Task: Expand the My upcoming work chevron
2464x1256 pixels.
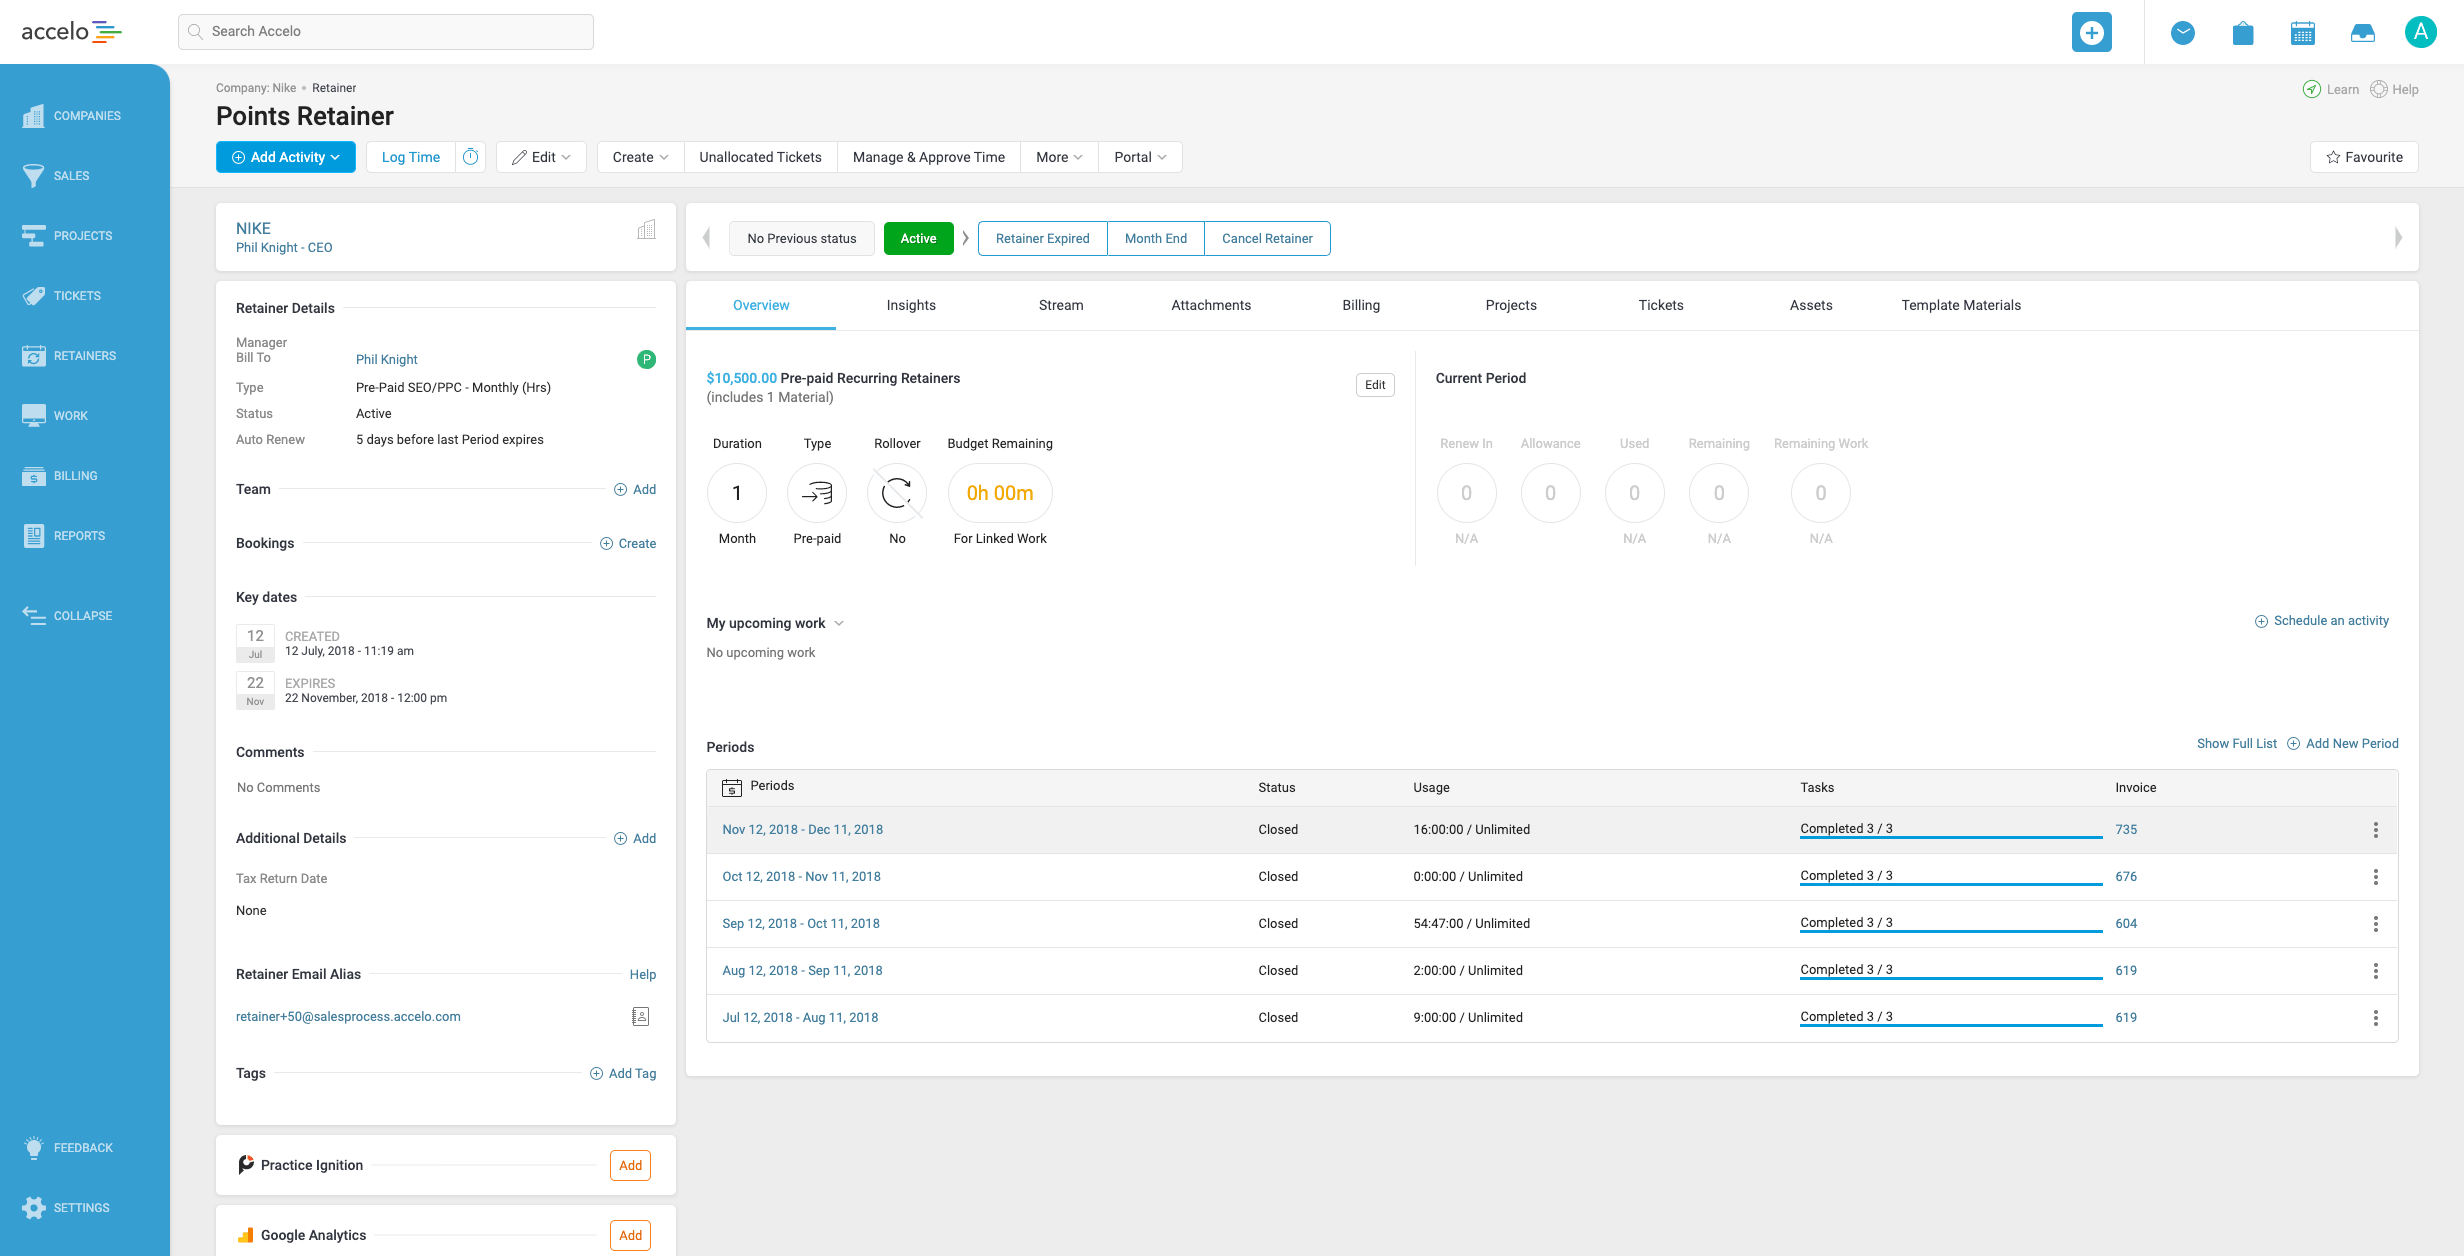Action: (839, 623)
